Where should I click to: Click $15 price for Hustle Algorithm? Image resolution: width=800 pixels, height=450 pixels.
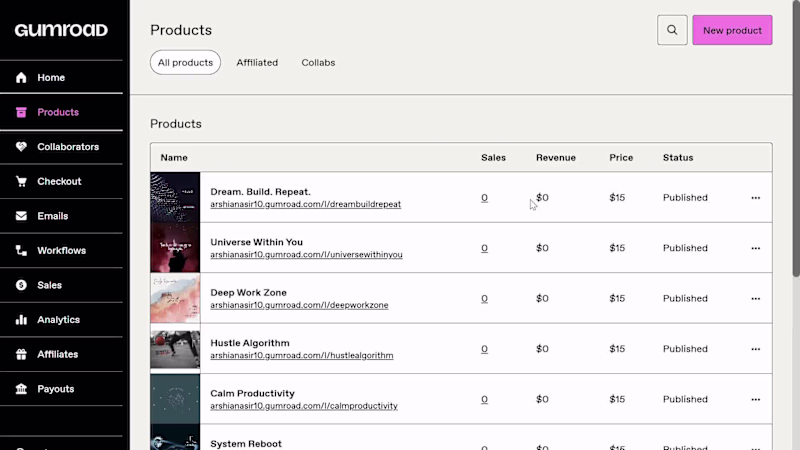click(617, 349)
